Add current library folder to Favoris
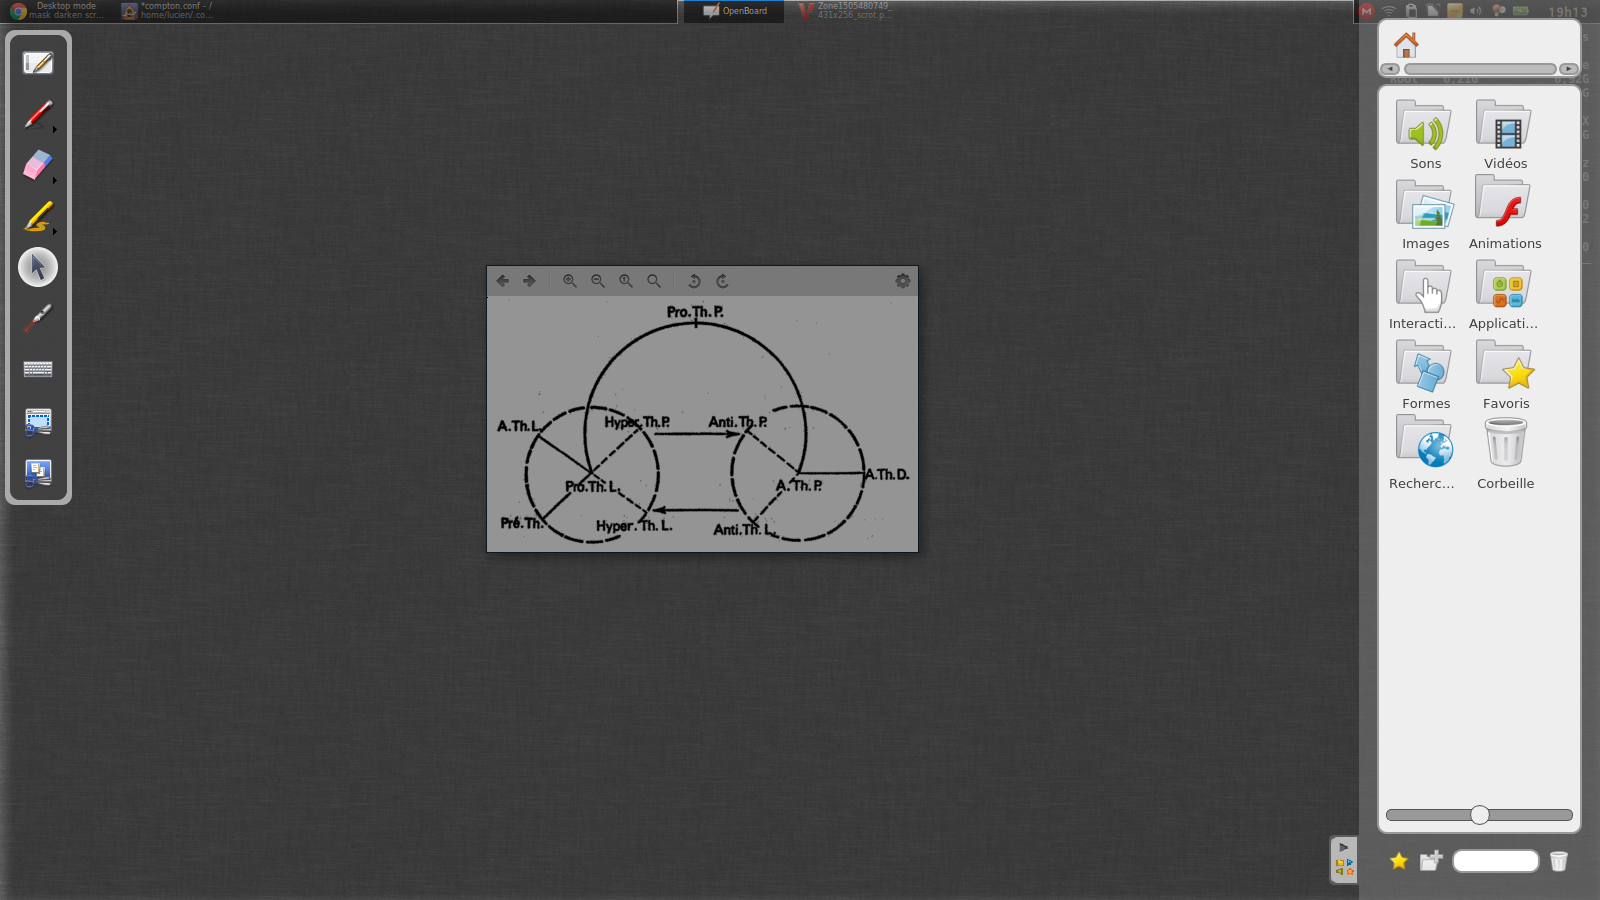The height and width of the screenshot is (900, 1600). tap(1397, 861)
